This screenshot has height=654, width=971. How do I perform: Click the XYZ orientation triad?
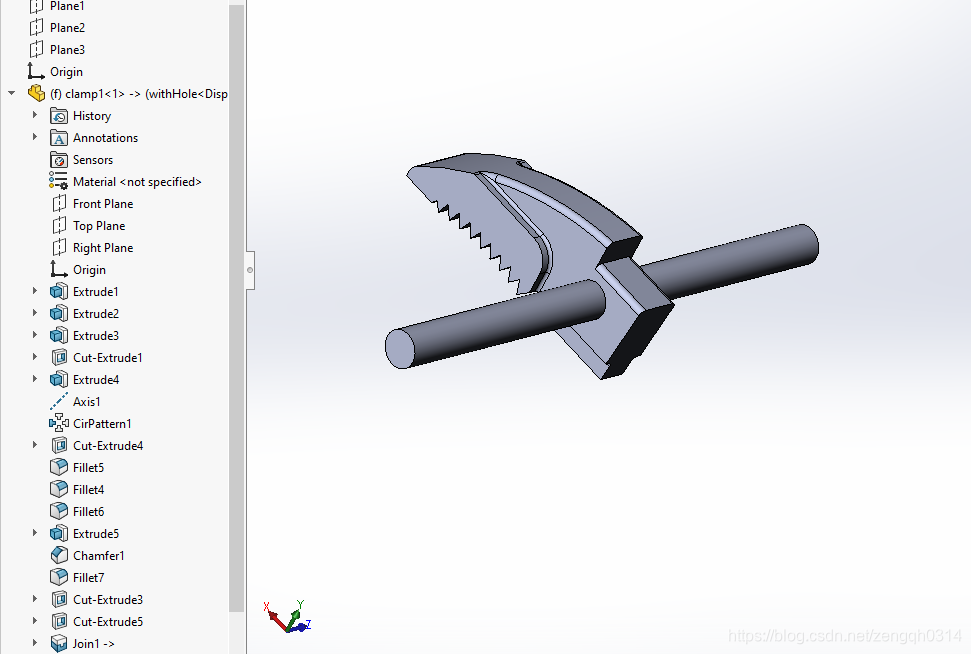(288, 616)
